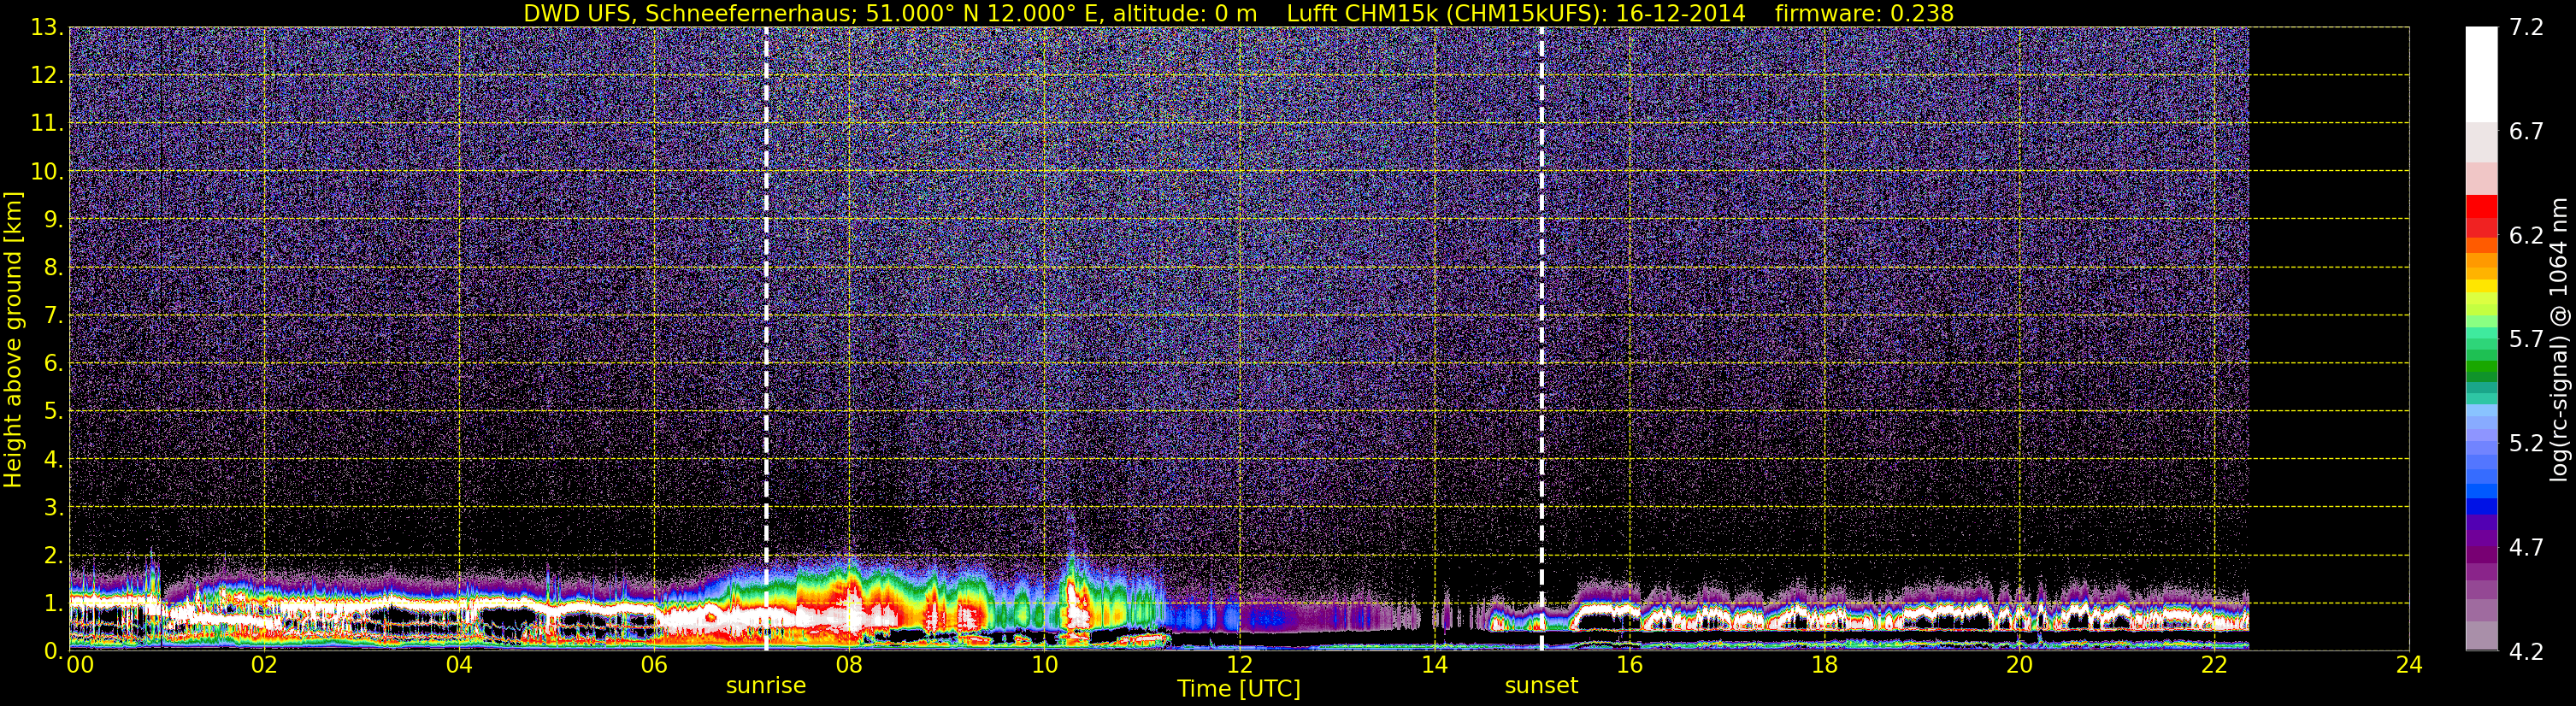Click the white sunrise dashed line marker
Image resolution: width=2576 pixels, height=706 pixels.
tap(766, 339)
